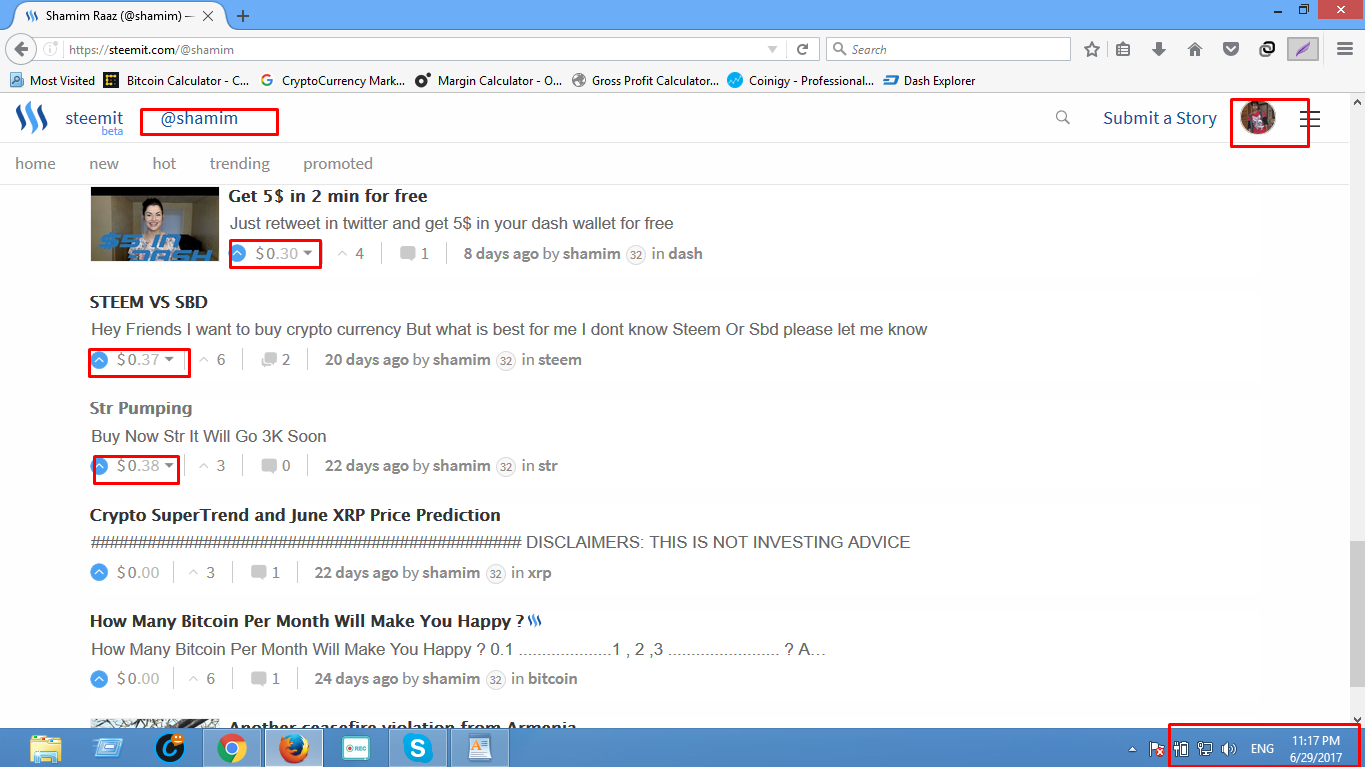Click the Pocket icon in toolbar
Viewport: 1365px width, 767px height.
pos(1232,49)
